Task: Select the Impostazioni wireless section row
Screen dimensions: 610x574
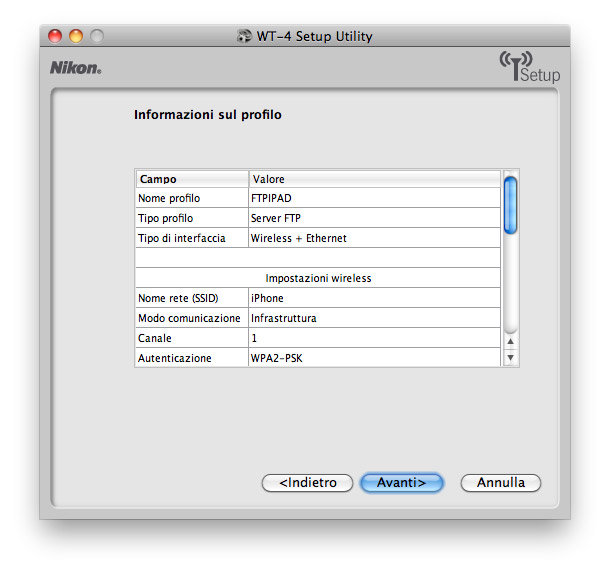Action: pyautogui.click(x=318, y=278)
